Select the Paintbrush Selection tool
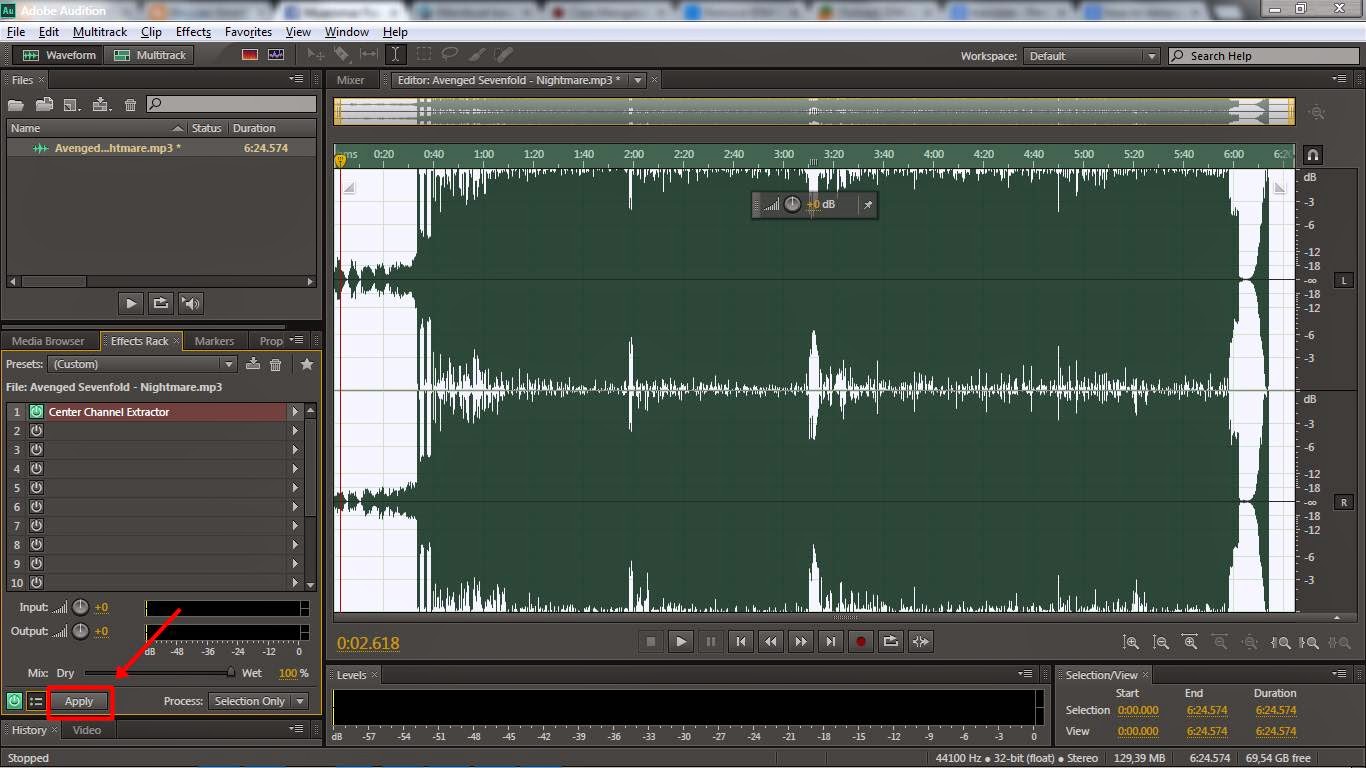 (x=477, y=55)
